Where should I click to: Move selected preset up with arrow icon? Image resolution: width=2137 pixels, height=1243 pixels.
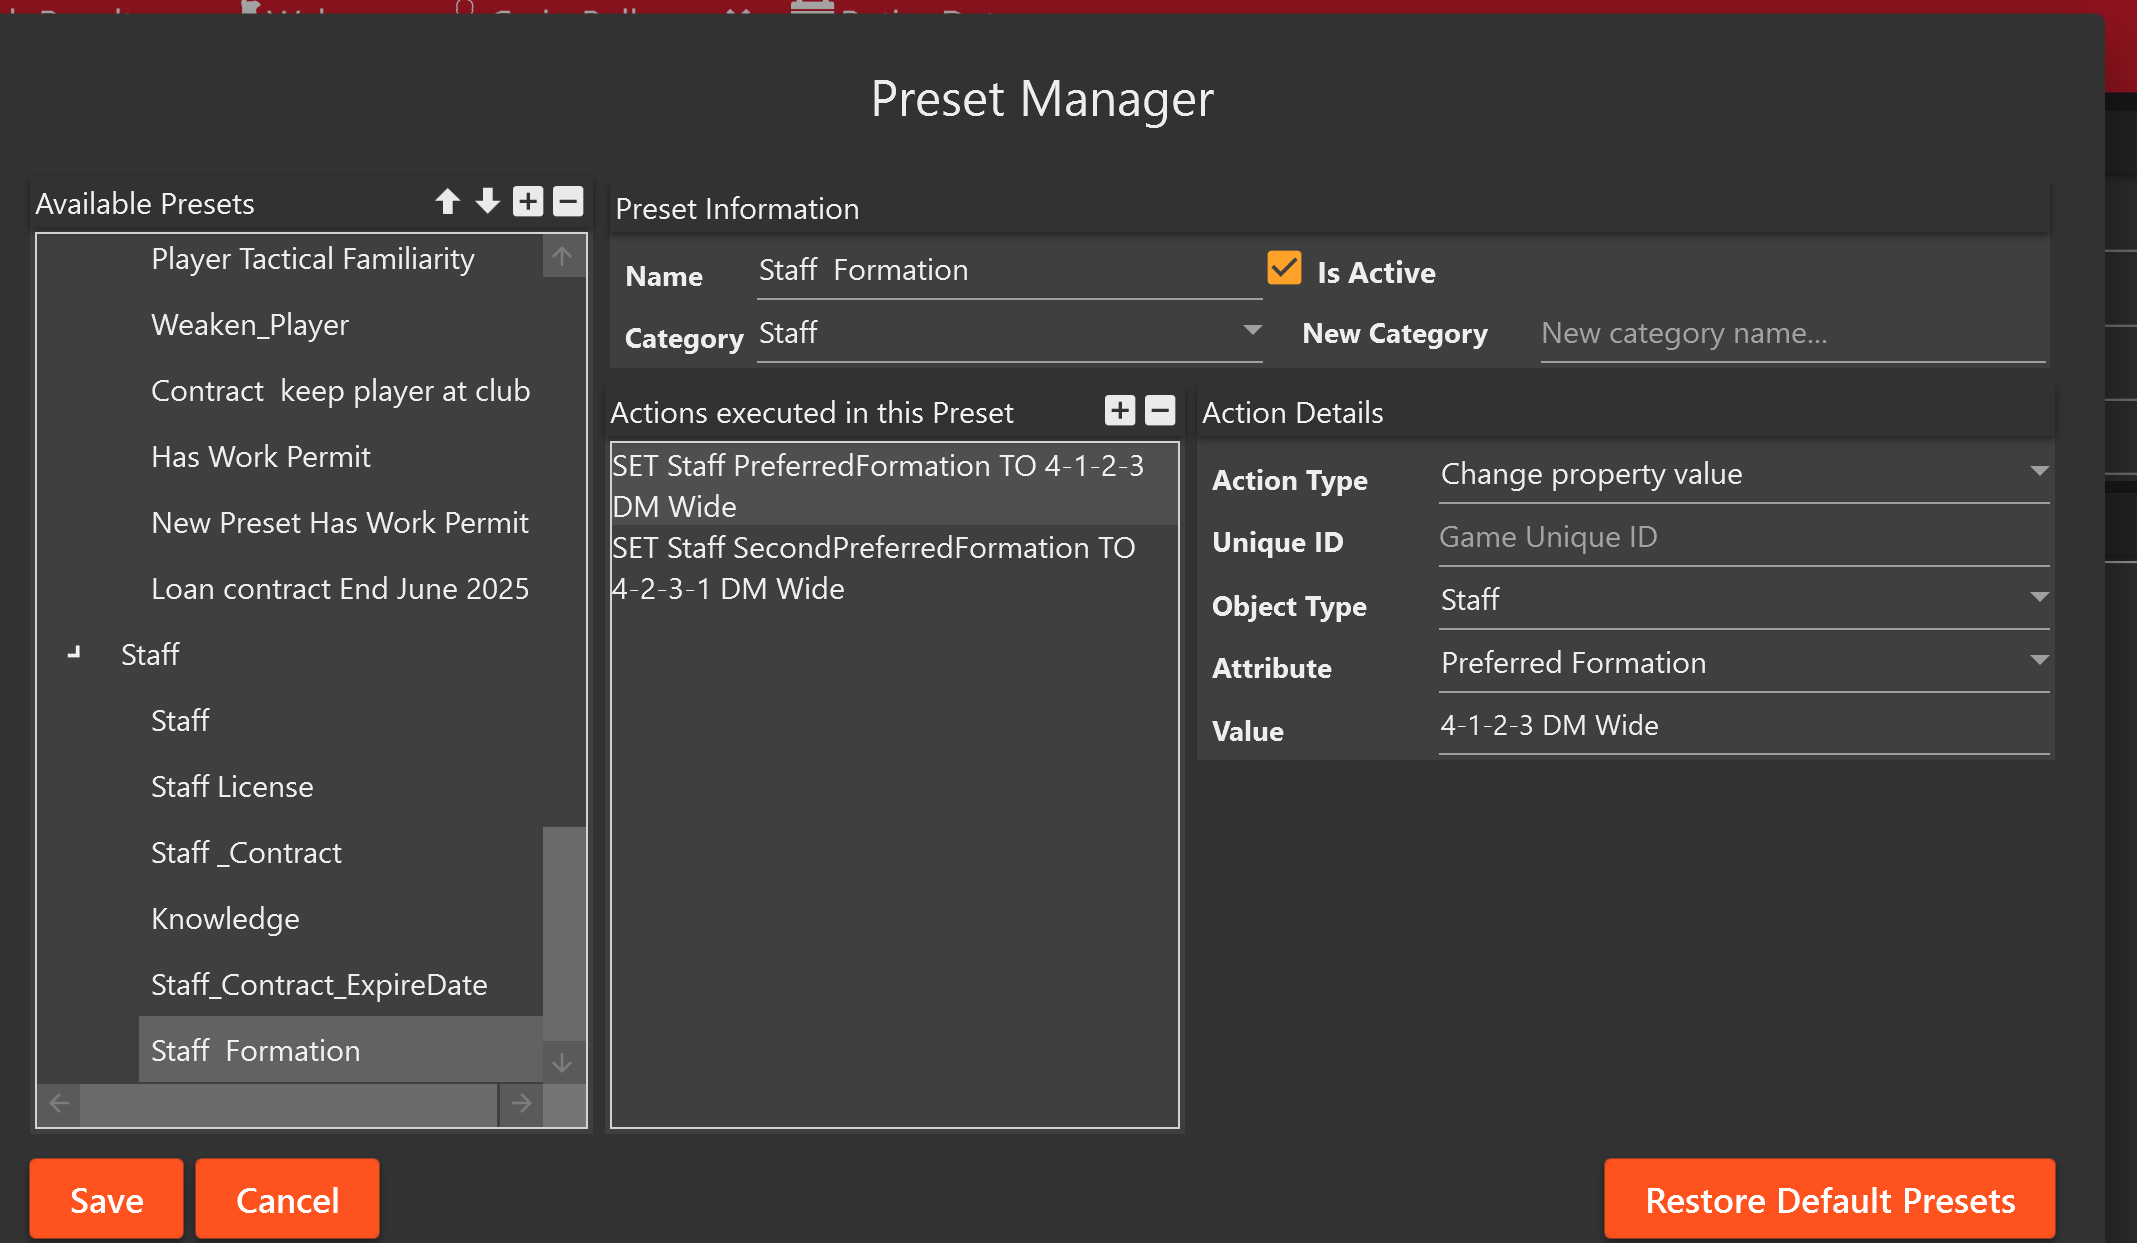click(447, 202)
